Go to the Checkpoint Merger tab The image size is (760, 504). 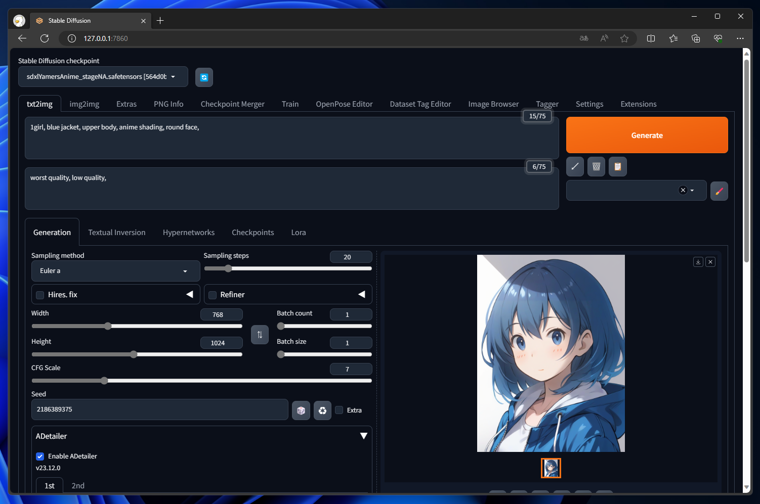[x=233, y=104]
